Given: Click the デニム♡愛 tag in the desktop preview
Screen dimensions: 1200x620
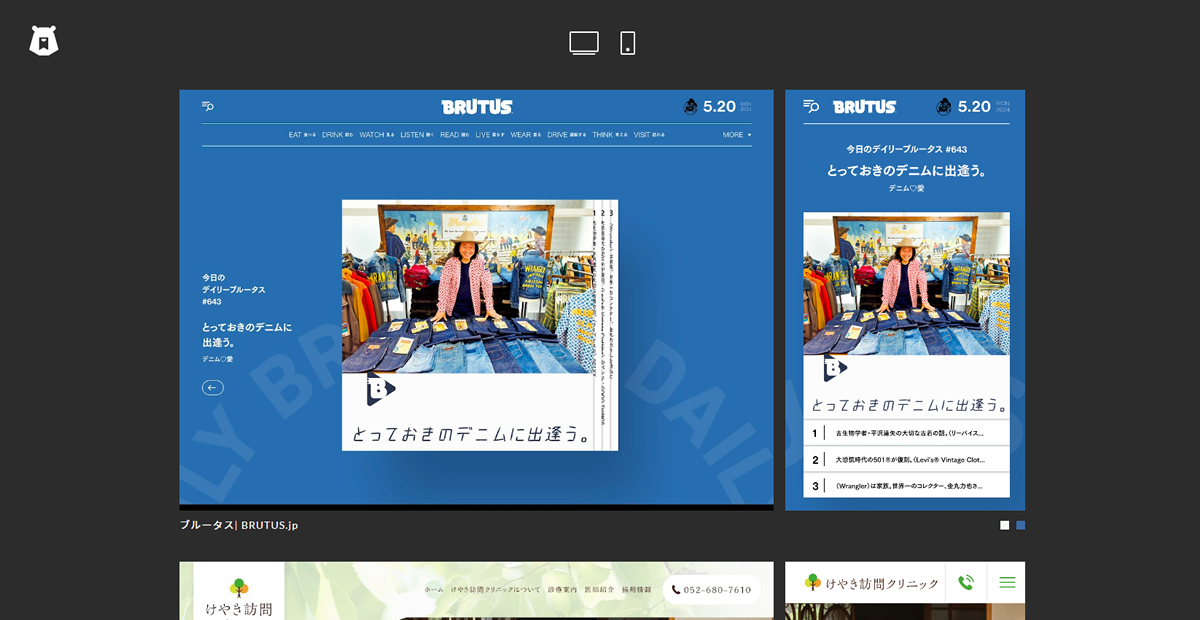Looking at the screenshot, I should tap(217, 359).
